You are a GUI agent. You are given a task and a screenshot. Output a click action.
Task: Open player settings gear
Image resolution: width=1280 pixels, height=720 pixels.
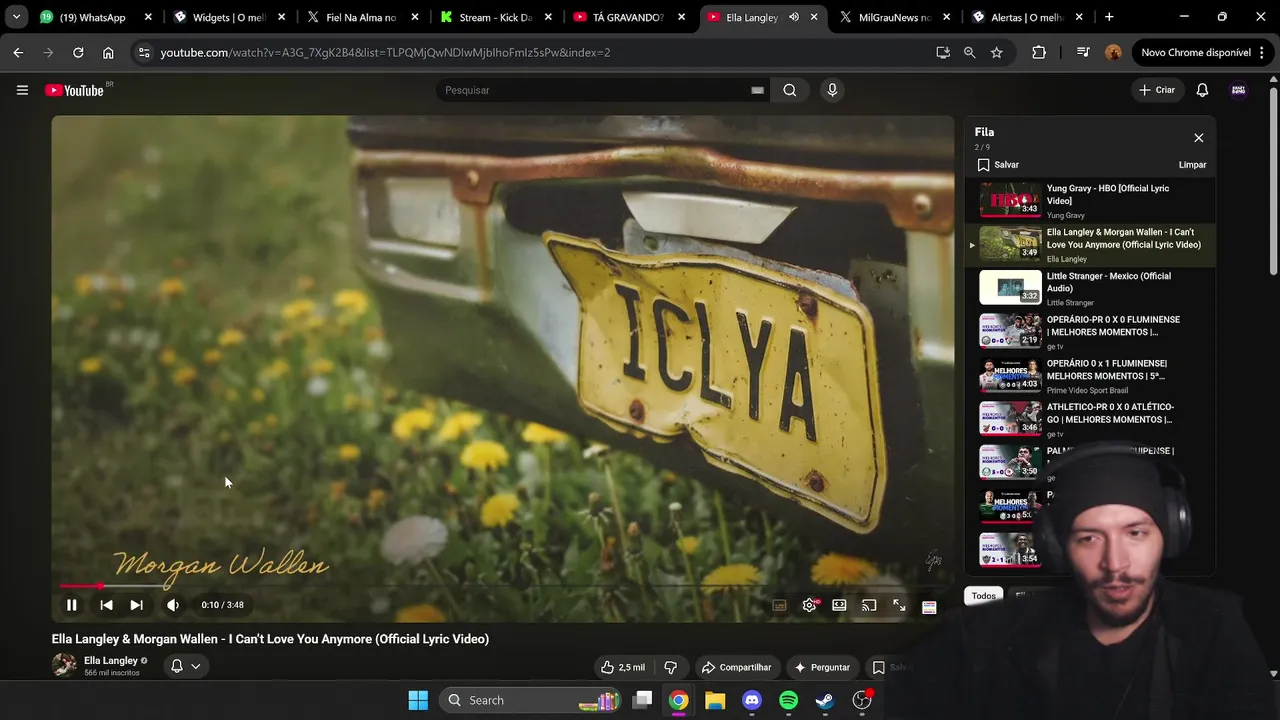(x=809, y=605)
